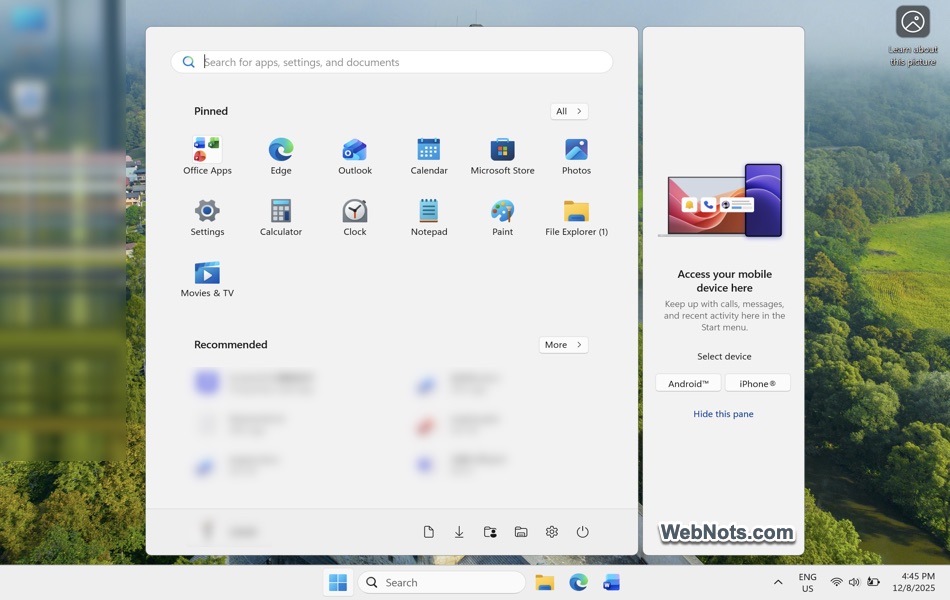The image size is (950, 600).
Task: Click "Access your mobile device here" heading
Action: pyautogui.click(x=724, y=281)
